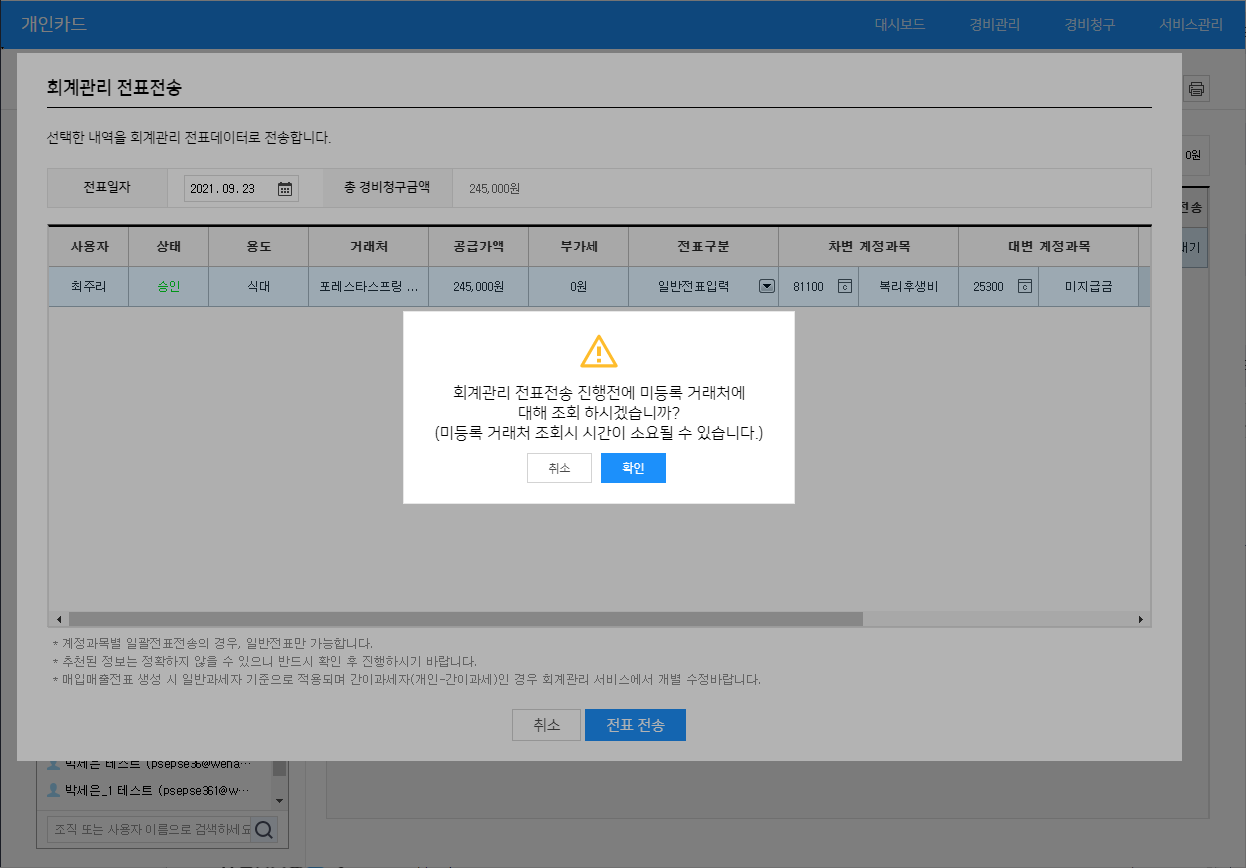
Task: Click the blue 전표 전송 button
Action: coord(635,725)
